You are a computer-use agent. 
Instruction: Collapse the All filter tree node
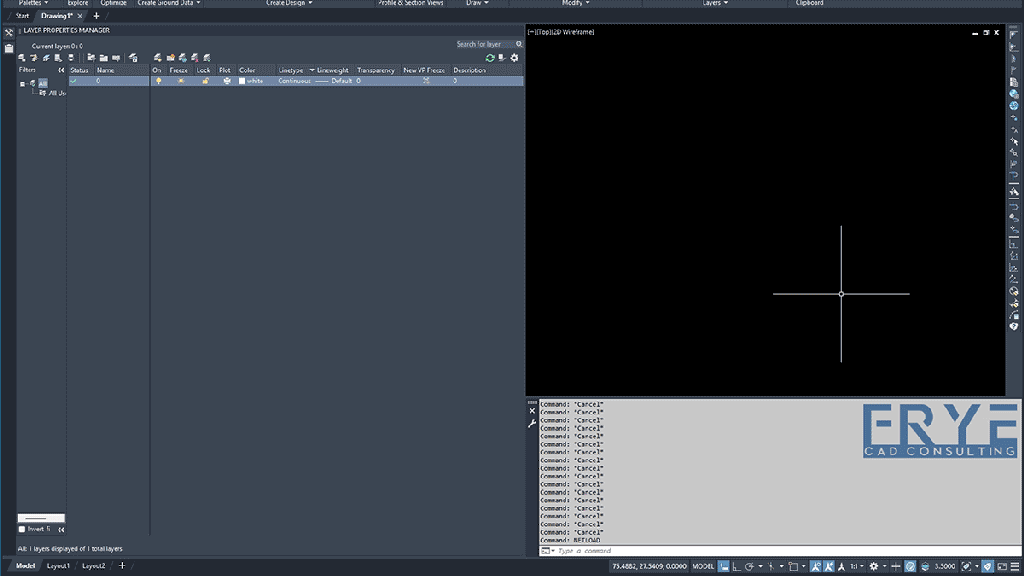click(22, 83)
